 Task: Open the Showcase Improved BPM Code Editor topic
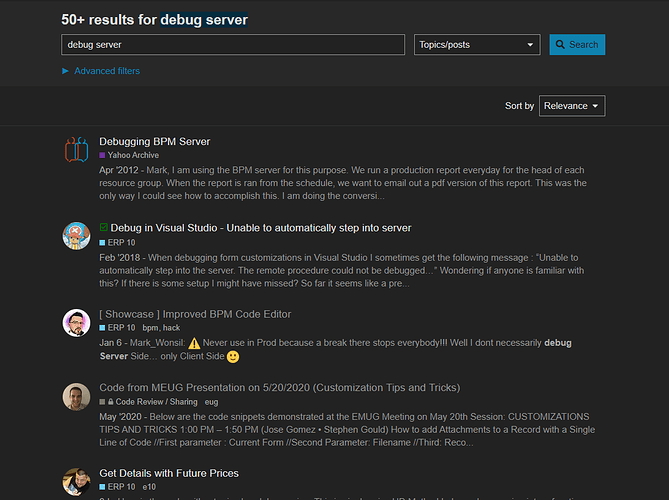tap(195, 314)
